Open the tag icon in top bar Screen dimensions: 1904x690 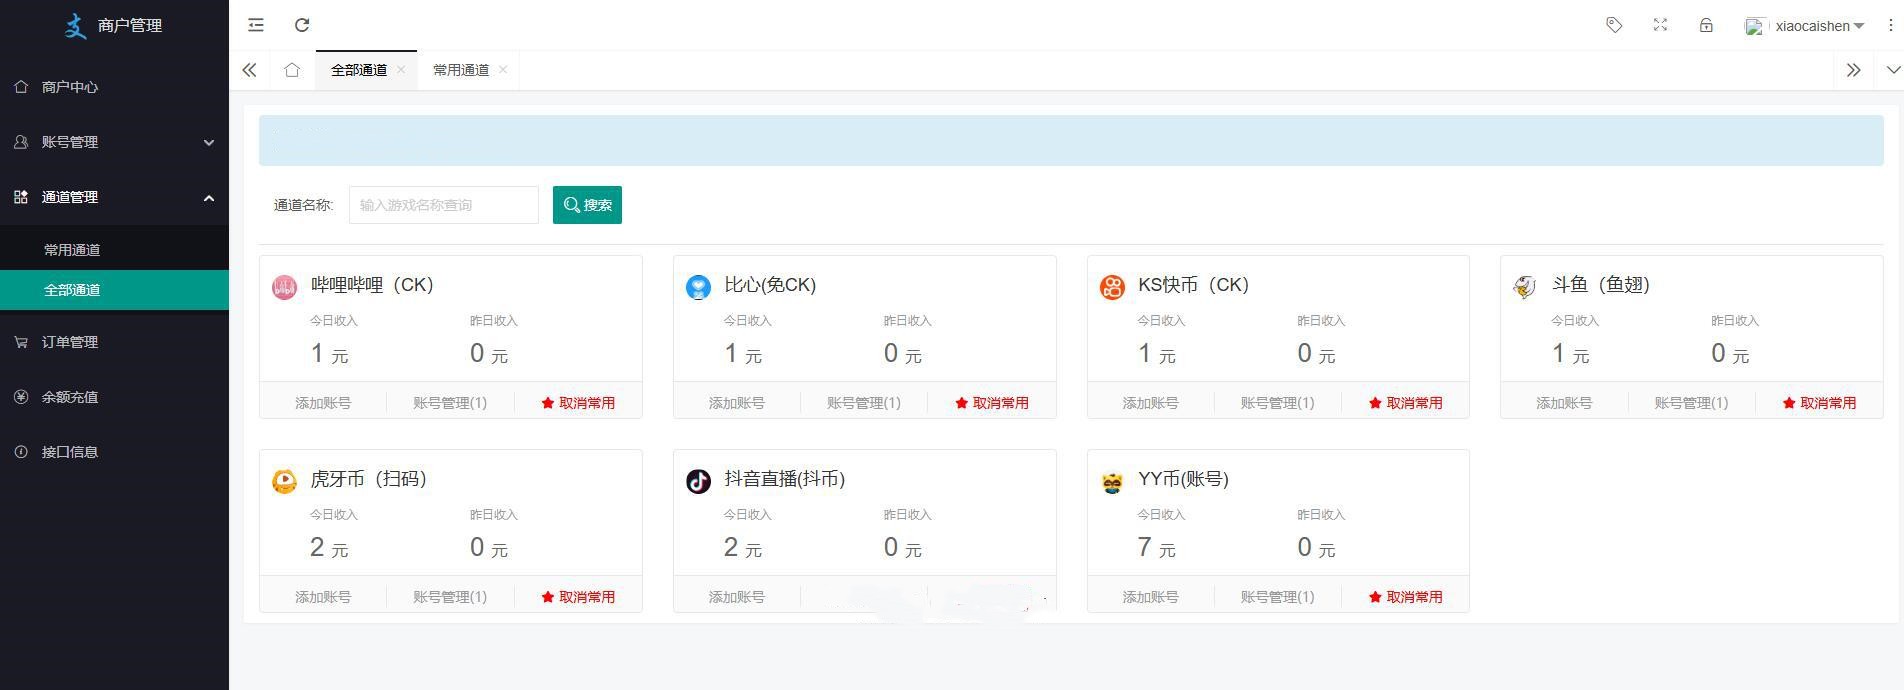(1614, 25)
